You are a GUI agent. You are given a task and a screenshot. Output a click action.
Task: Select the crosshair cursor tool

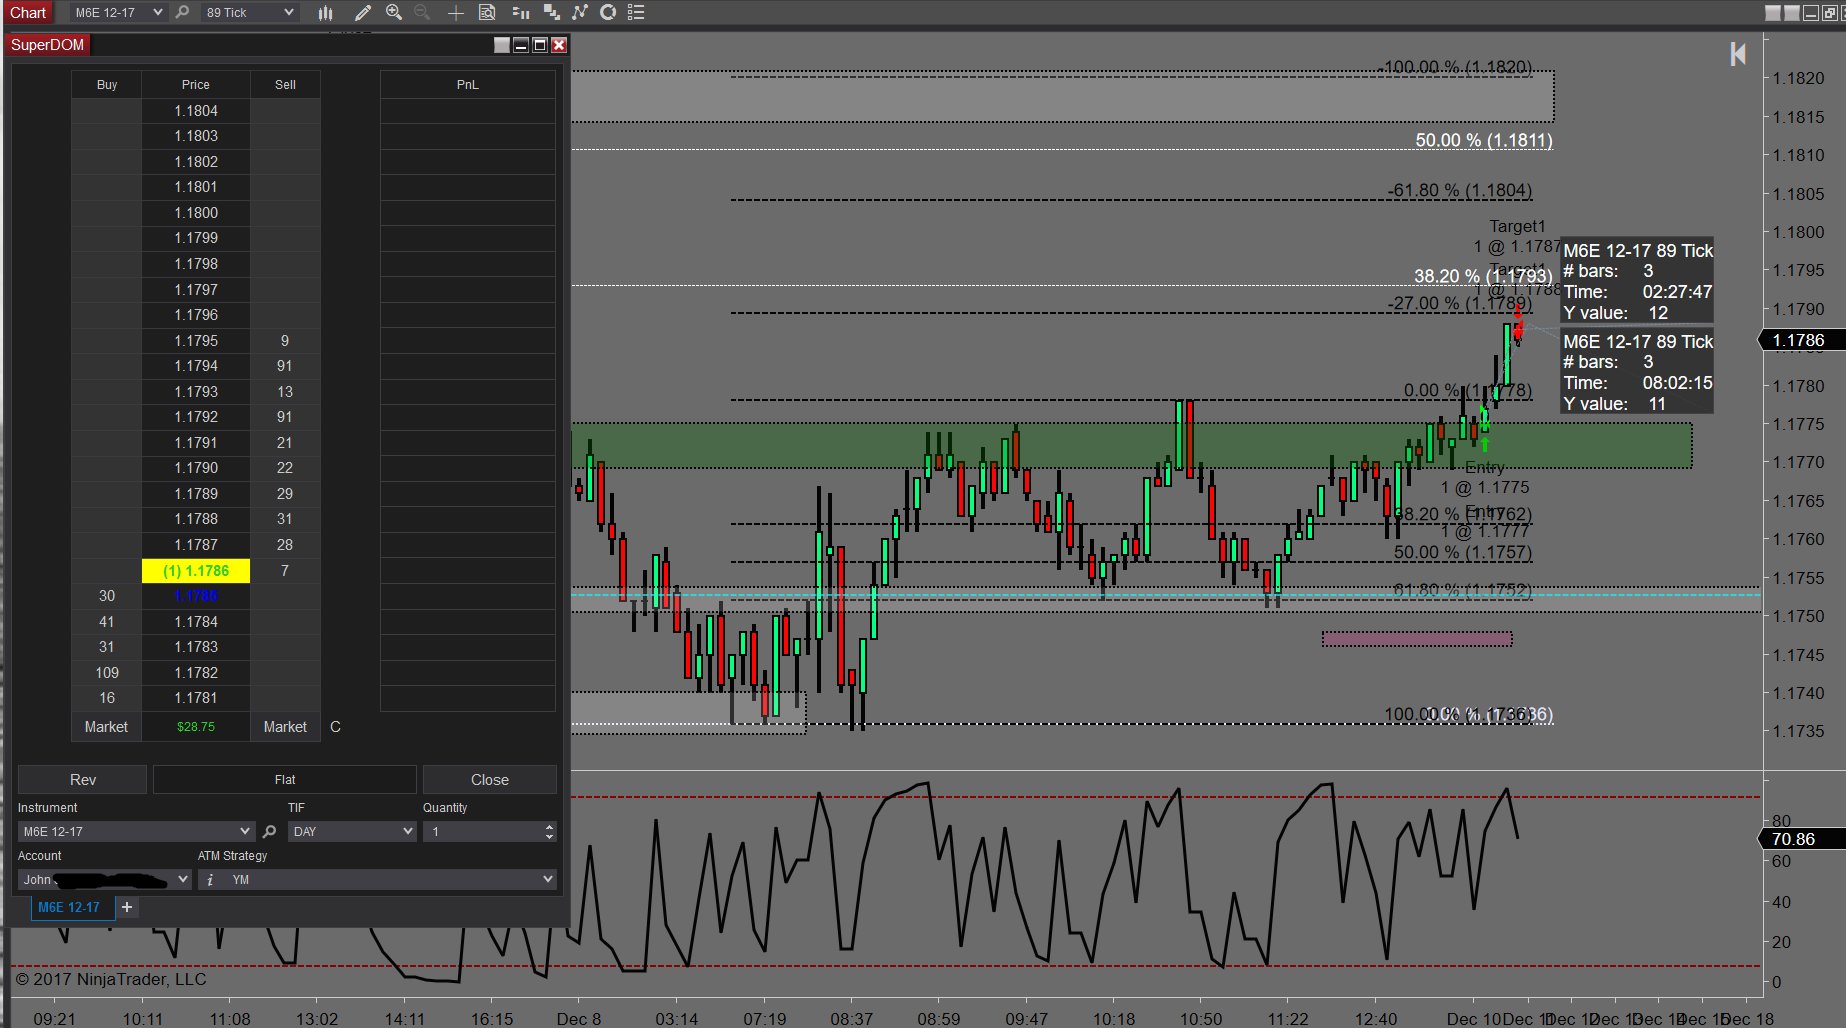[456, 13]
